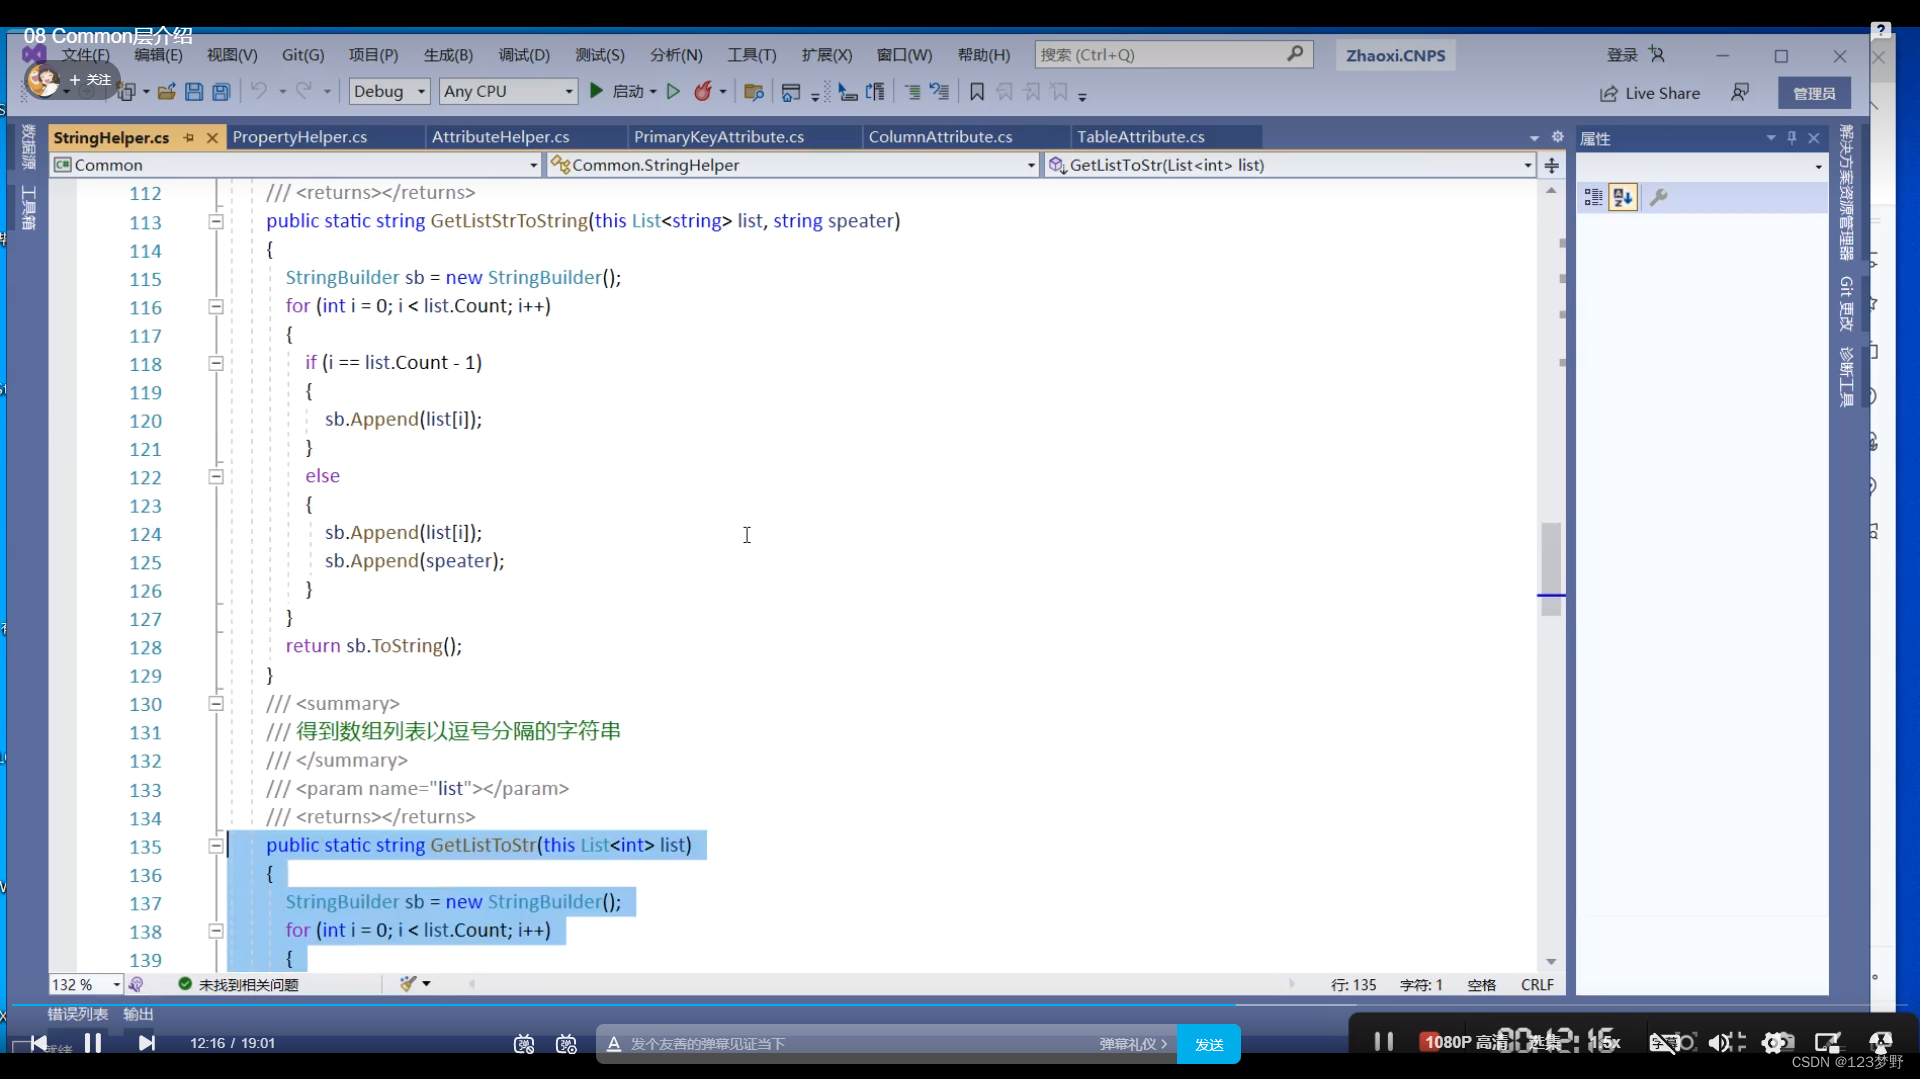Screen dimensions: 1920x1079
Task: Click the search magnifier icon in the search box
Action: pyautogui.click(x=1295, y=54)
